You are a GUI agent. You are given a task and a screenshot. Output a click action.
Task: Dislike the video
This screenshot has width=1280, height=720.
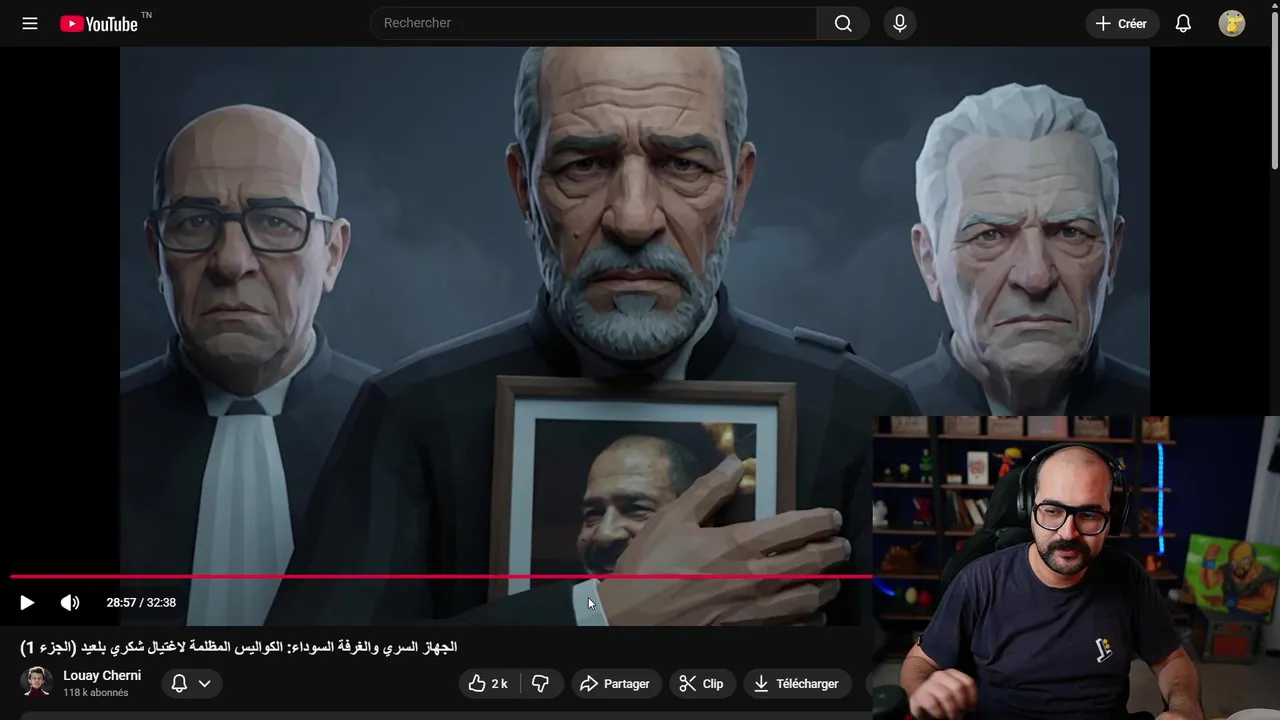pos(540,683)
